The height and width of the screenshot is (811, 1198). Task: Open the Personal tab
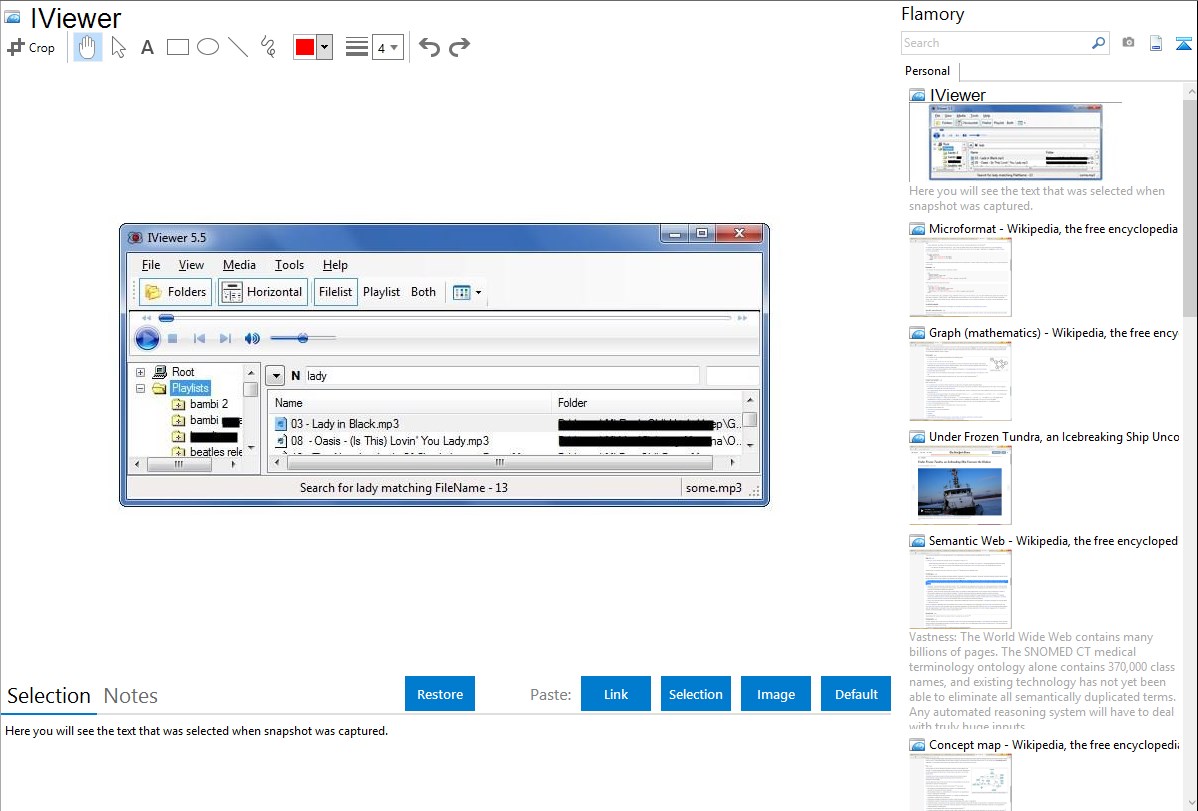click(927, 71)
